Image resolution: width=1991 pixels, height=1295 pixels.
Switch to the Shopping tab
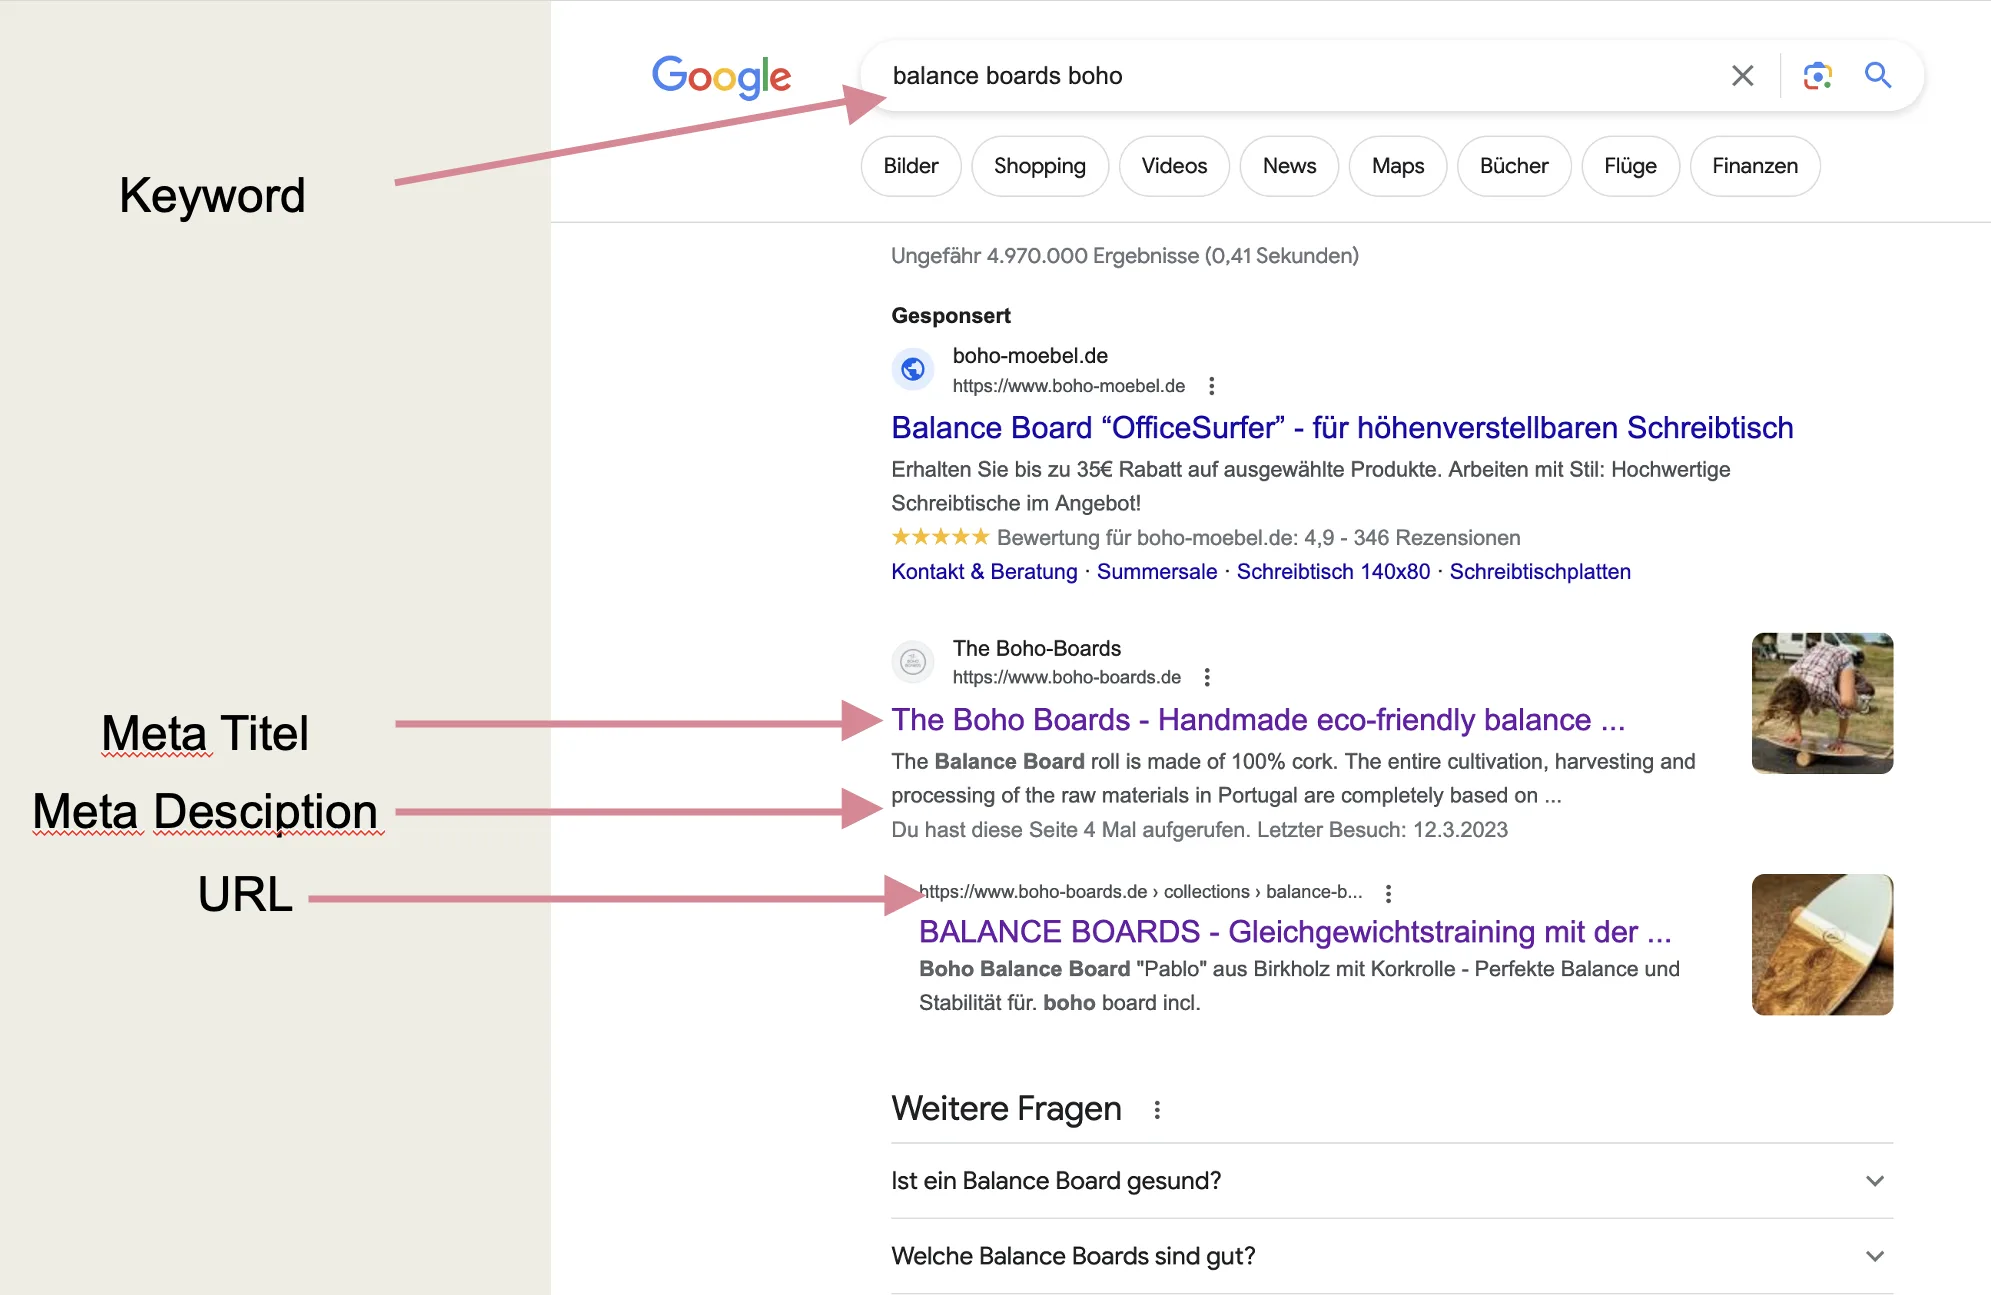click(1039, 166)
